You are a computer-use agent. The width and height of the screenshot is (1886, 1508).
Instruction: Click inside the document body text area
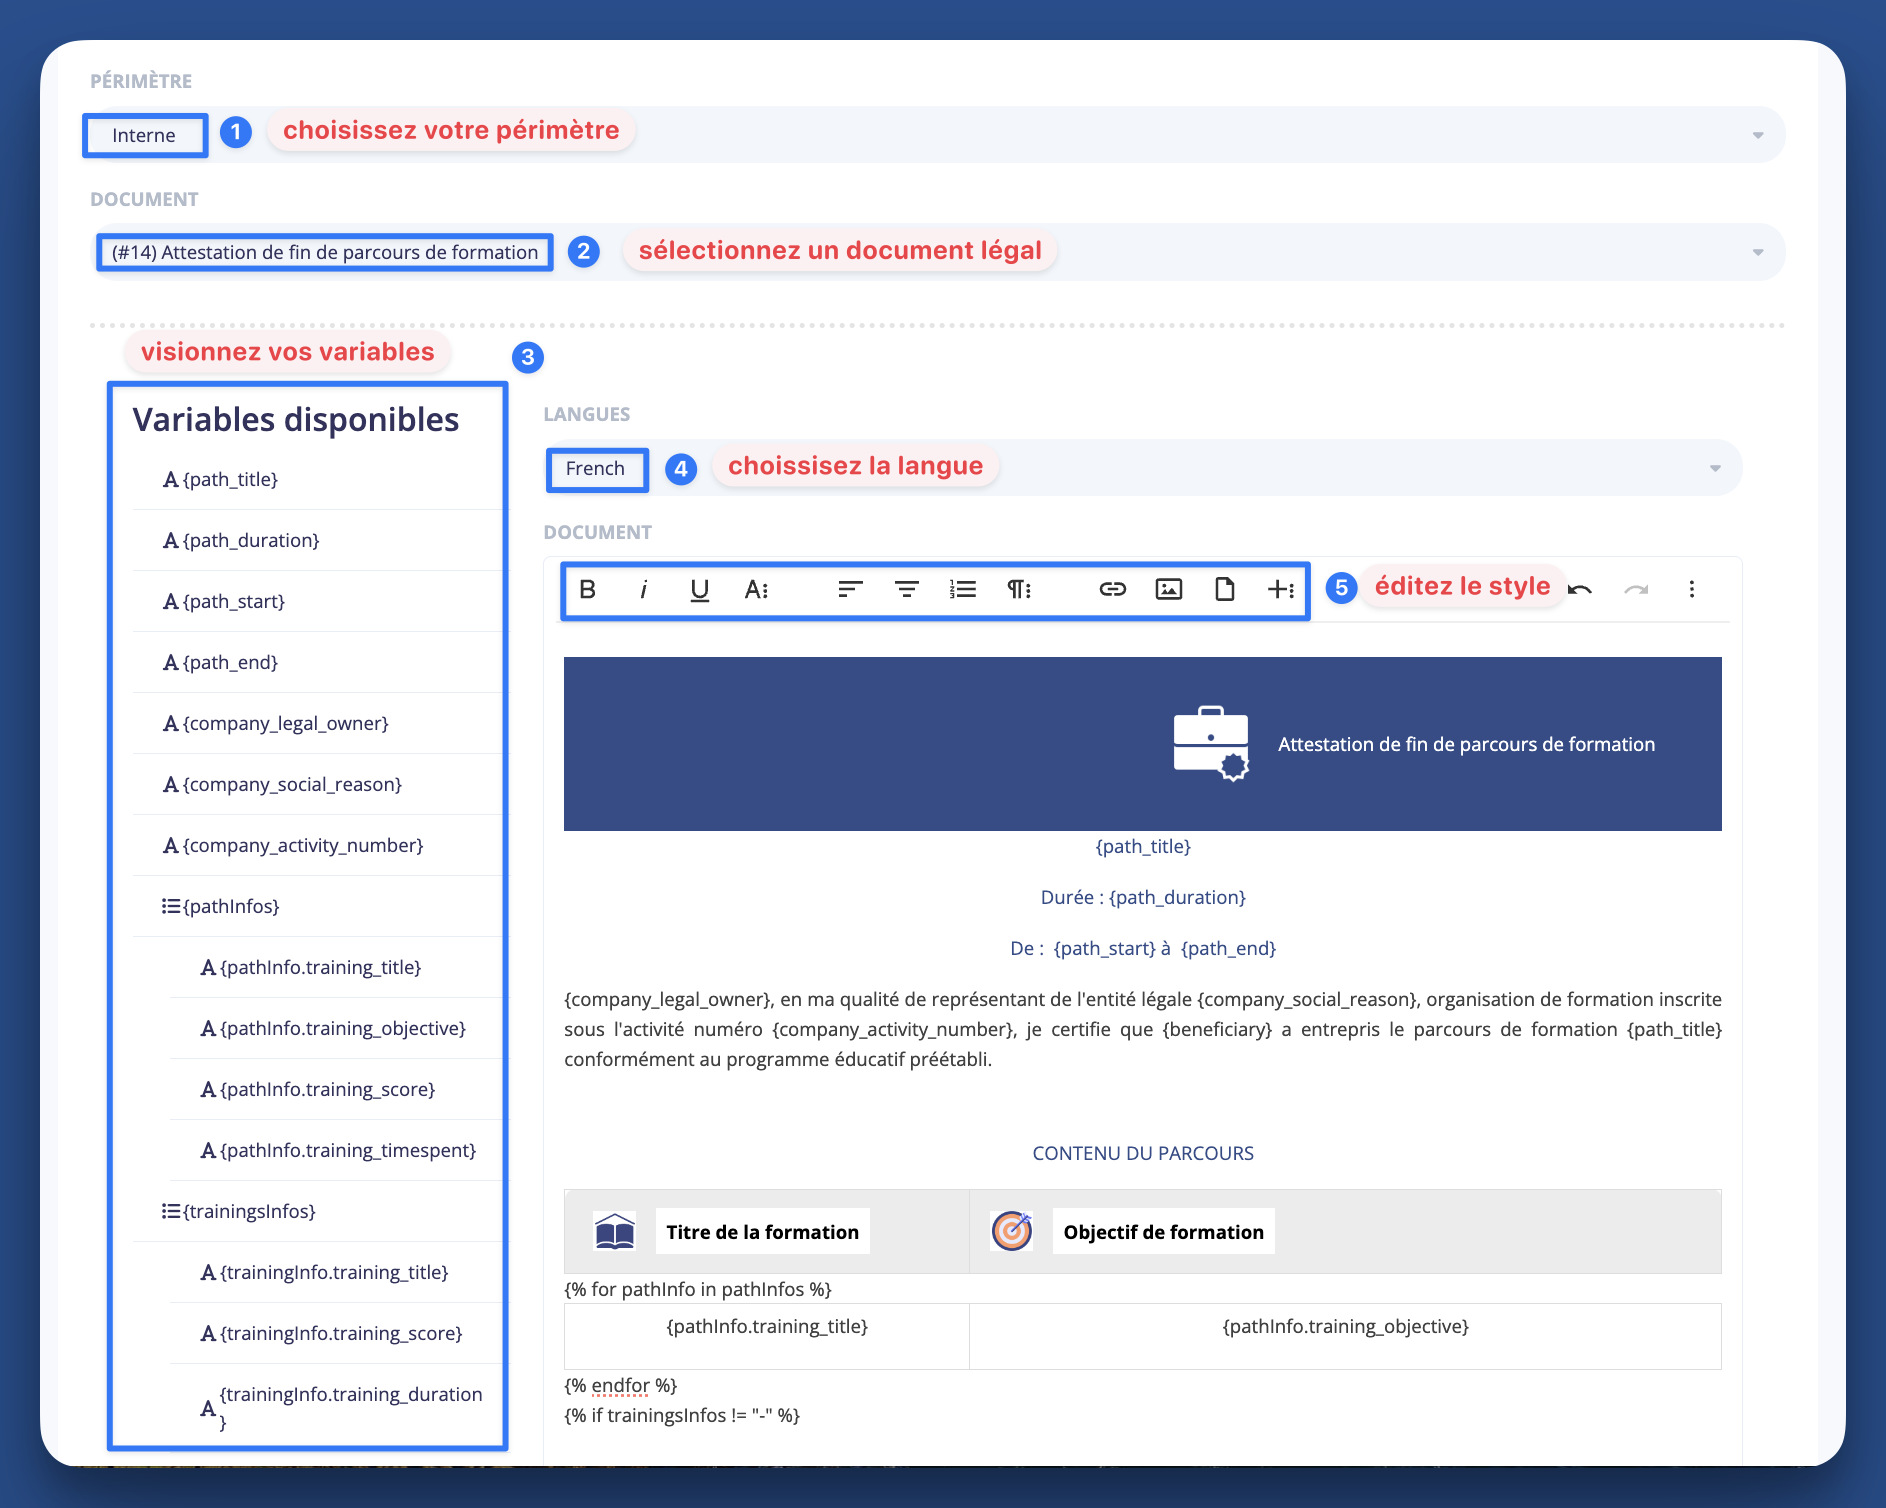coord(1140,1029)
